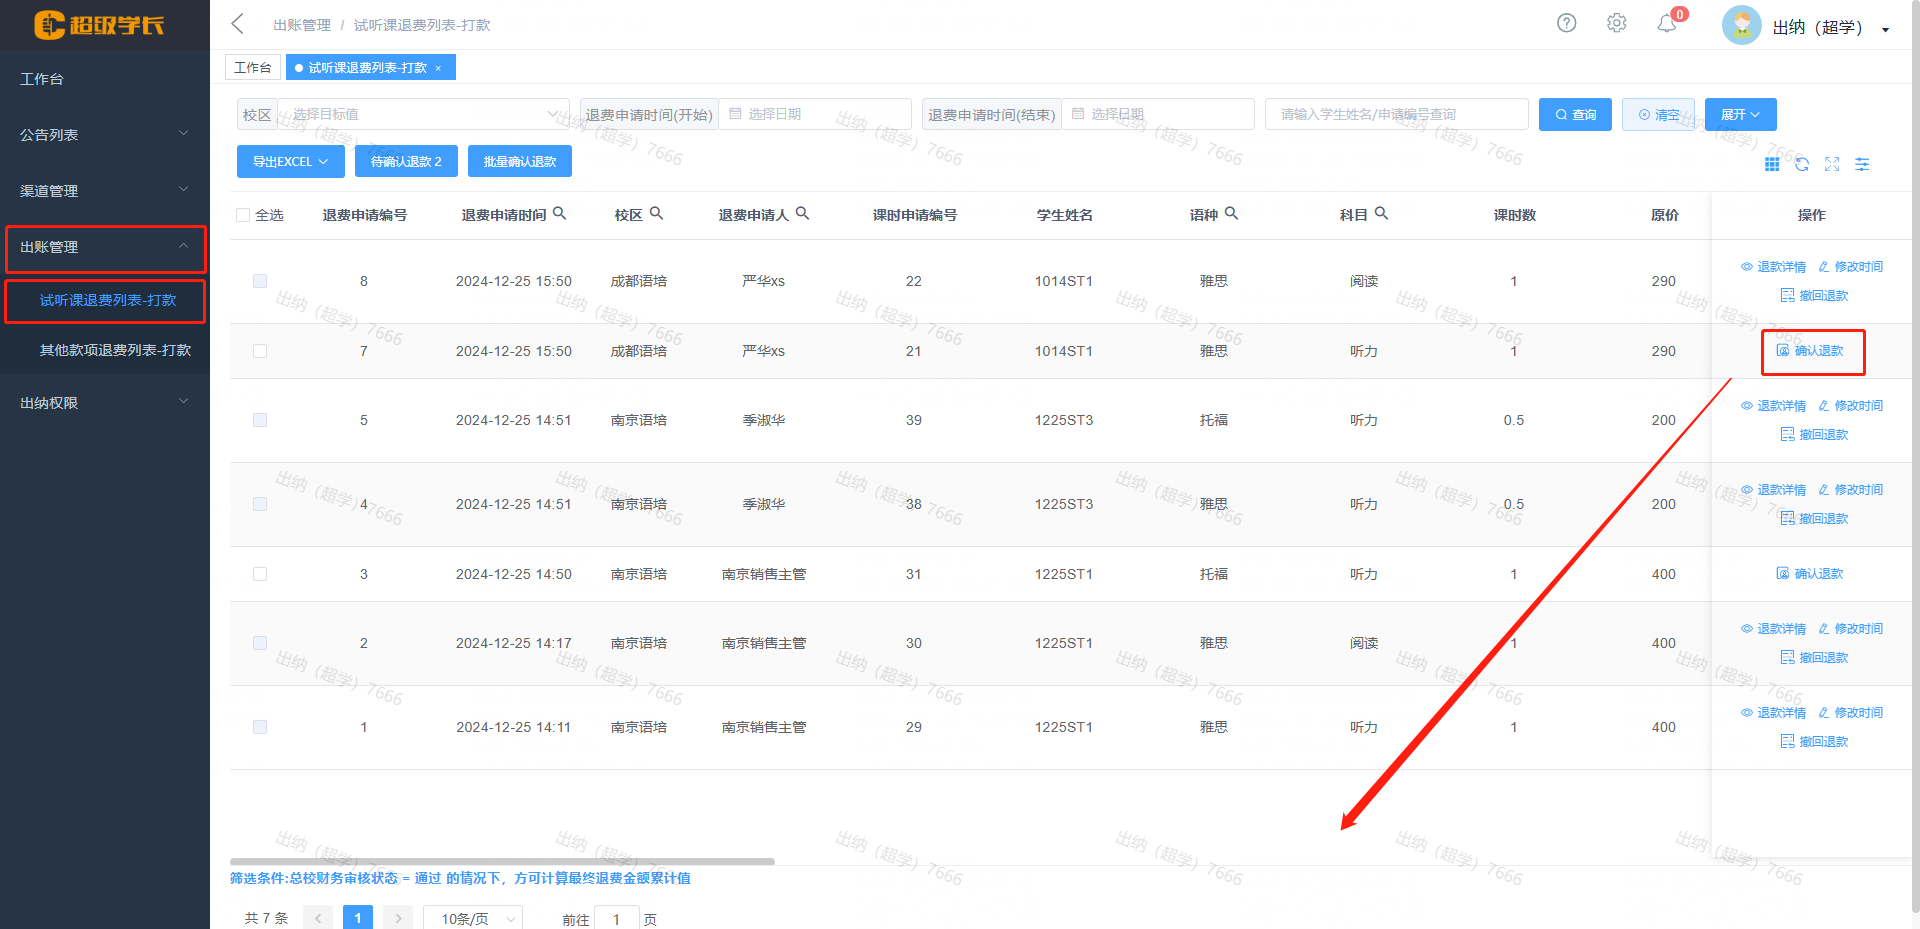This screenshot has width=1920, height=929.
Task: Expand the 展开 filter options button
Action: [x=1740, y=114]
